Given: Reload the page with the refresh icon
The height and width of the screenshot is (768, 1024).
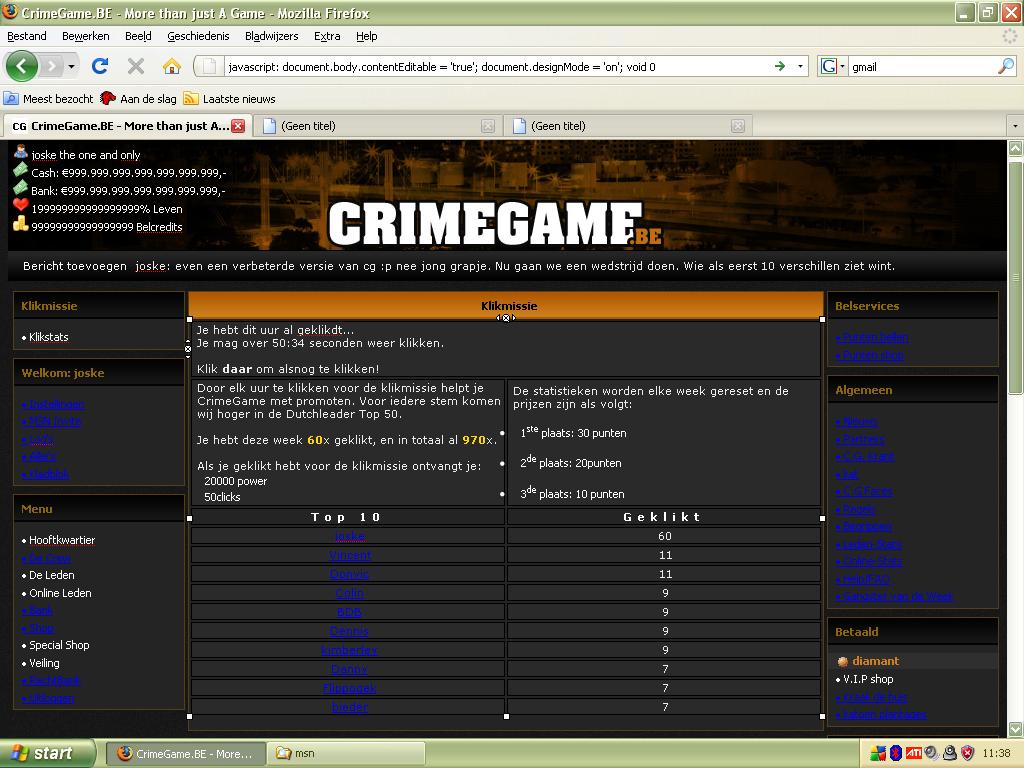Looking at the screenshot, I should (100, 66).
